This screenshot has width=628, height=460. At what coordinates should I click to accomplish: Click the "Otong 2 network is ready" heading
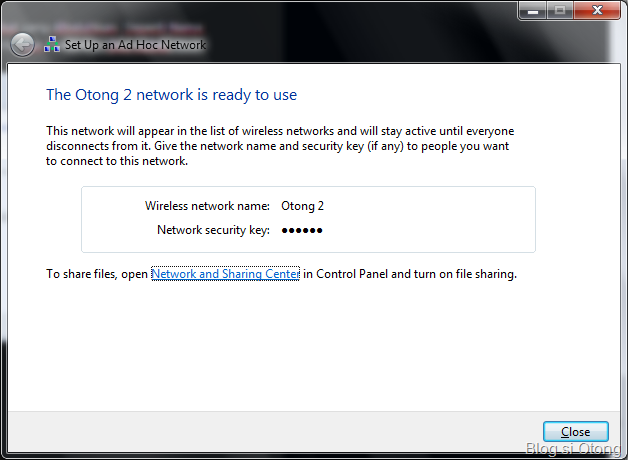pyautogui.click(x=172, y=95)
